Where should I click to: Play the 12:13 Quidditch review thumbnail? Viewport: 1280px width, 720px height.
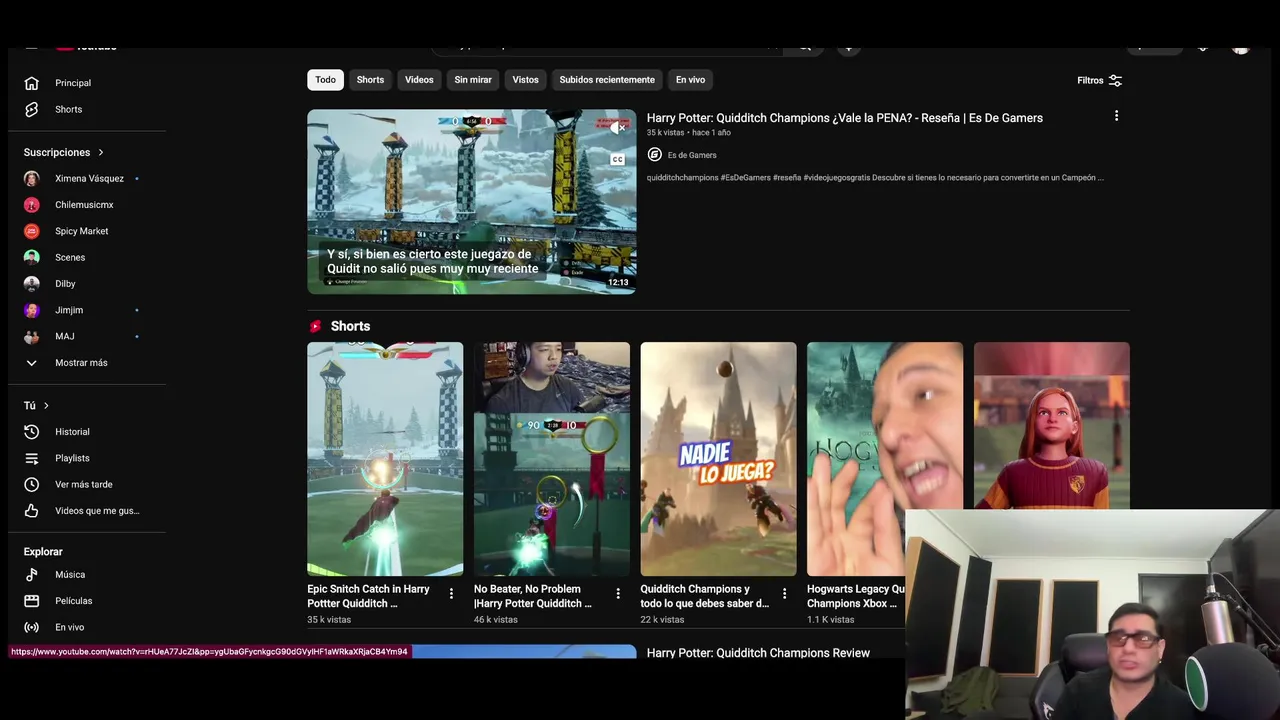[471, 201]
